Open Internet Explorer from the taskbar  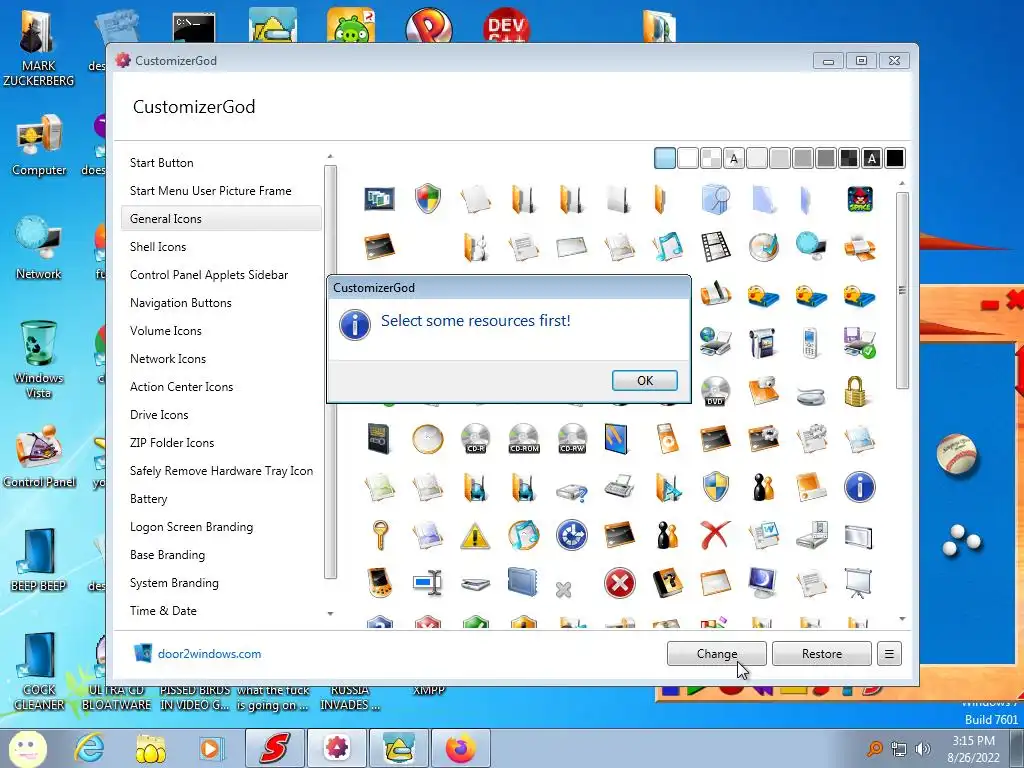pos(88,748)
